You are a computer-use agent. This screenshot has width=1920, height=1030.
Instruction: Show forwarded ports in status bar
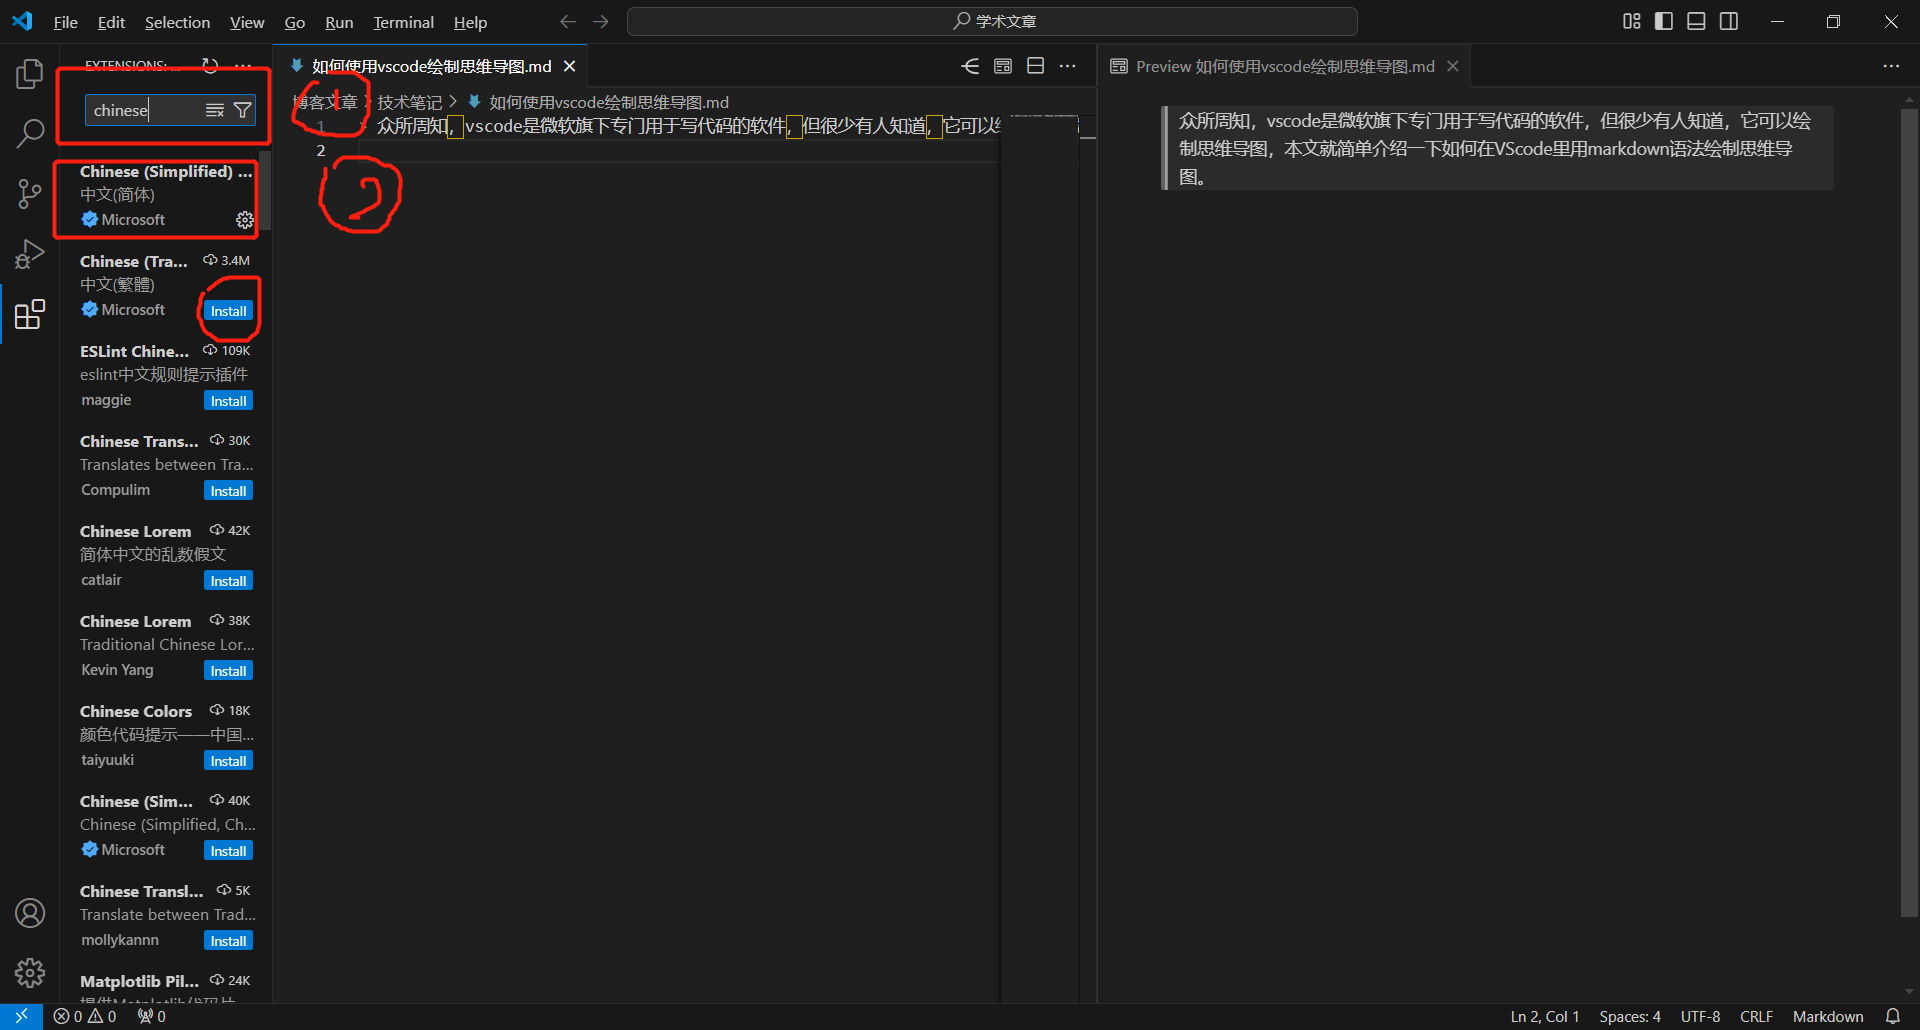coord(152,1016)
